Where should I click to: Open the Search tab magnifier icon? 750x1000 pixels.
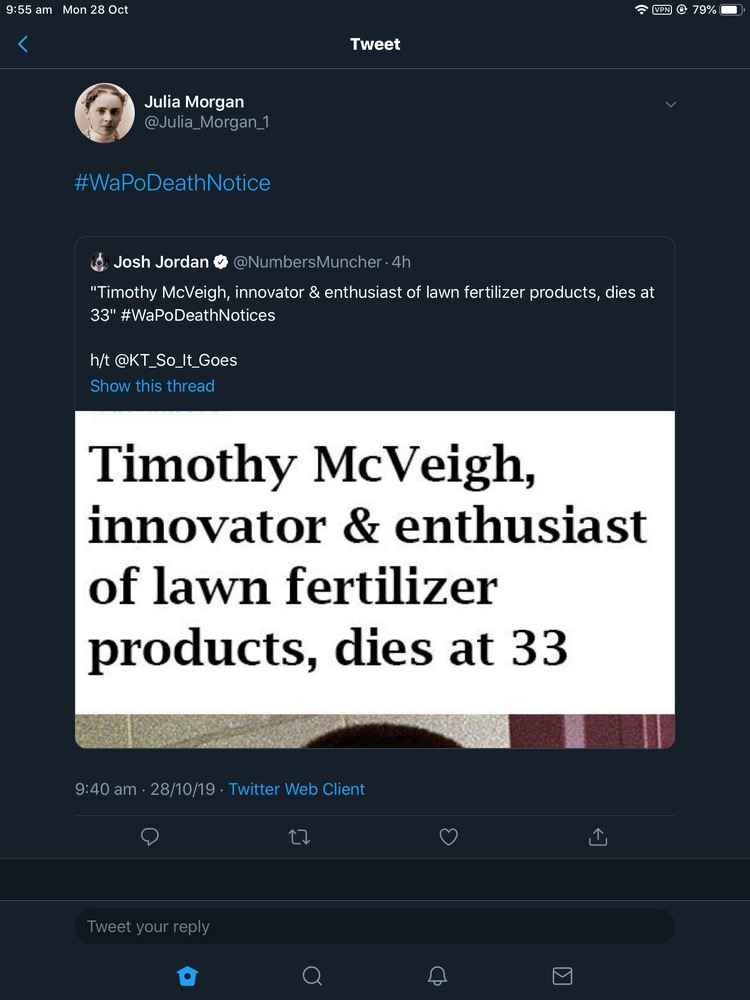[312, 976]
